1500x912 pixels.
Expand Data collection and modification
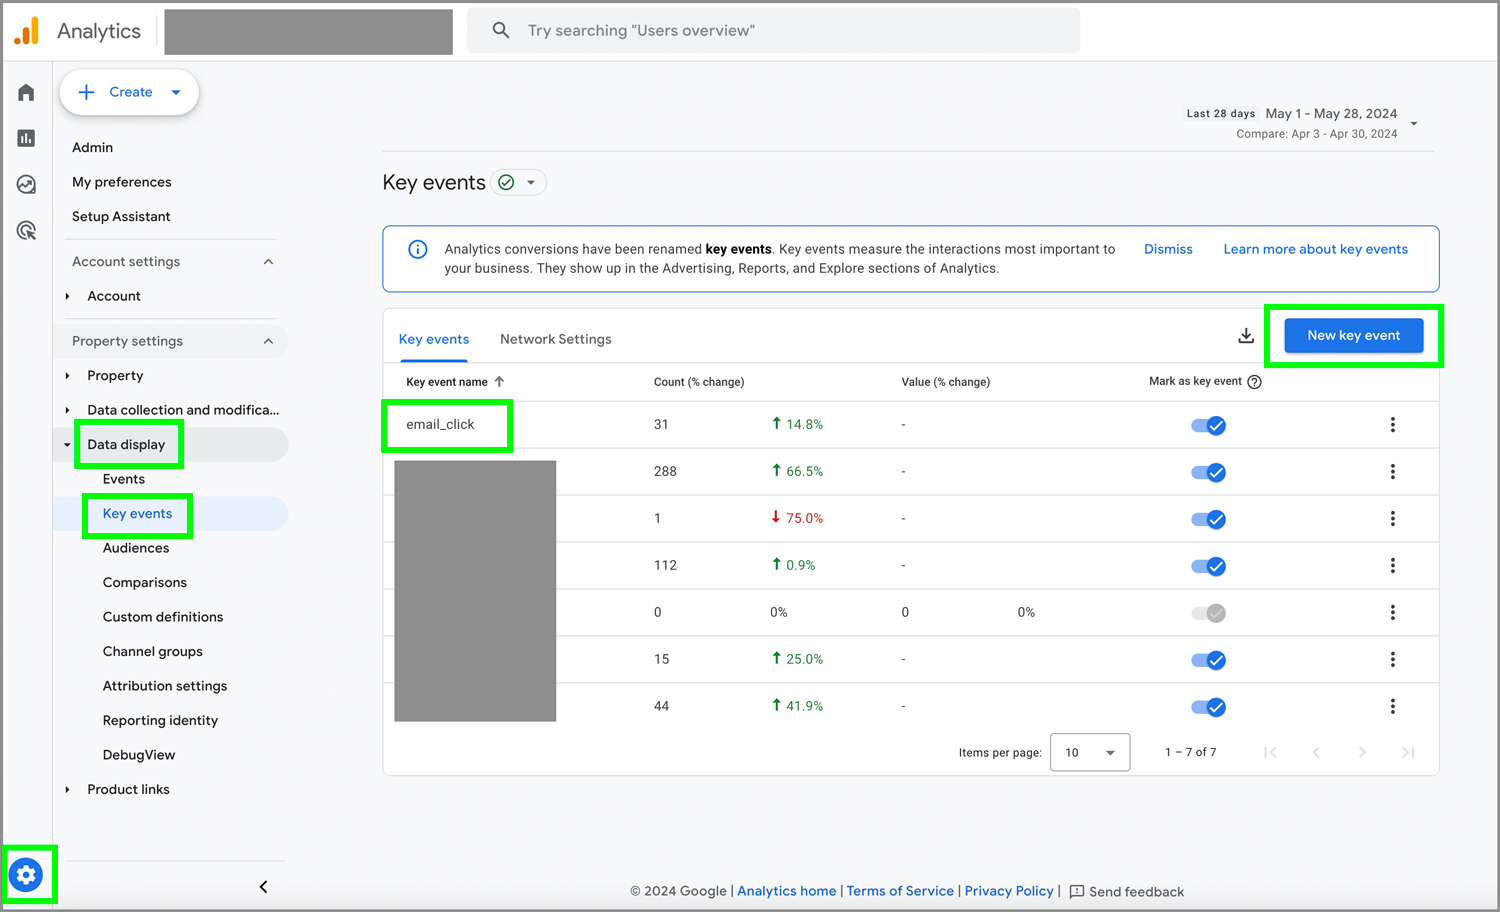tap(67, 410)
